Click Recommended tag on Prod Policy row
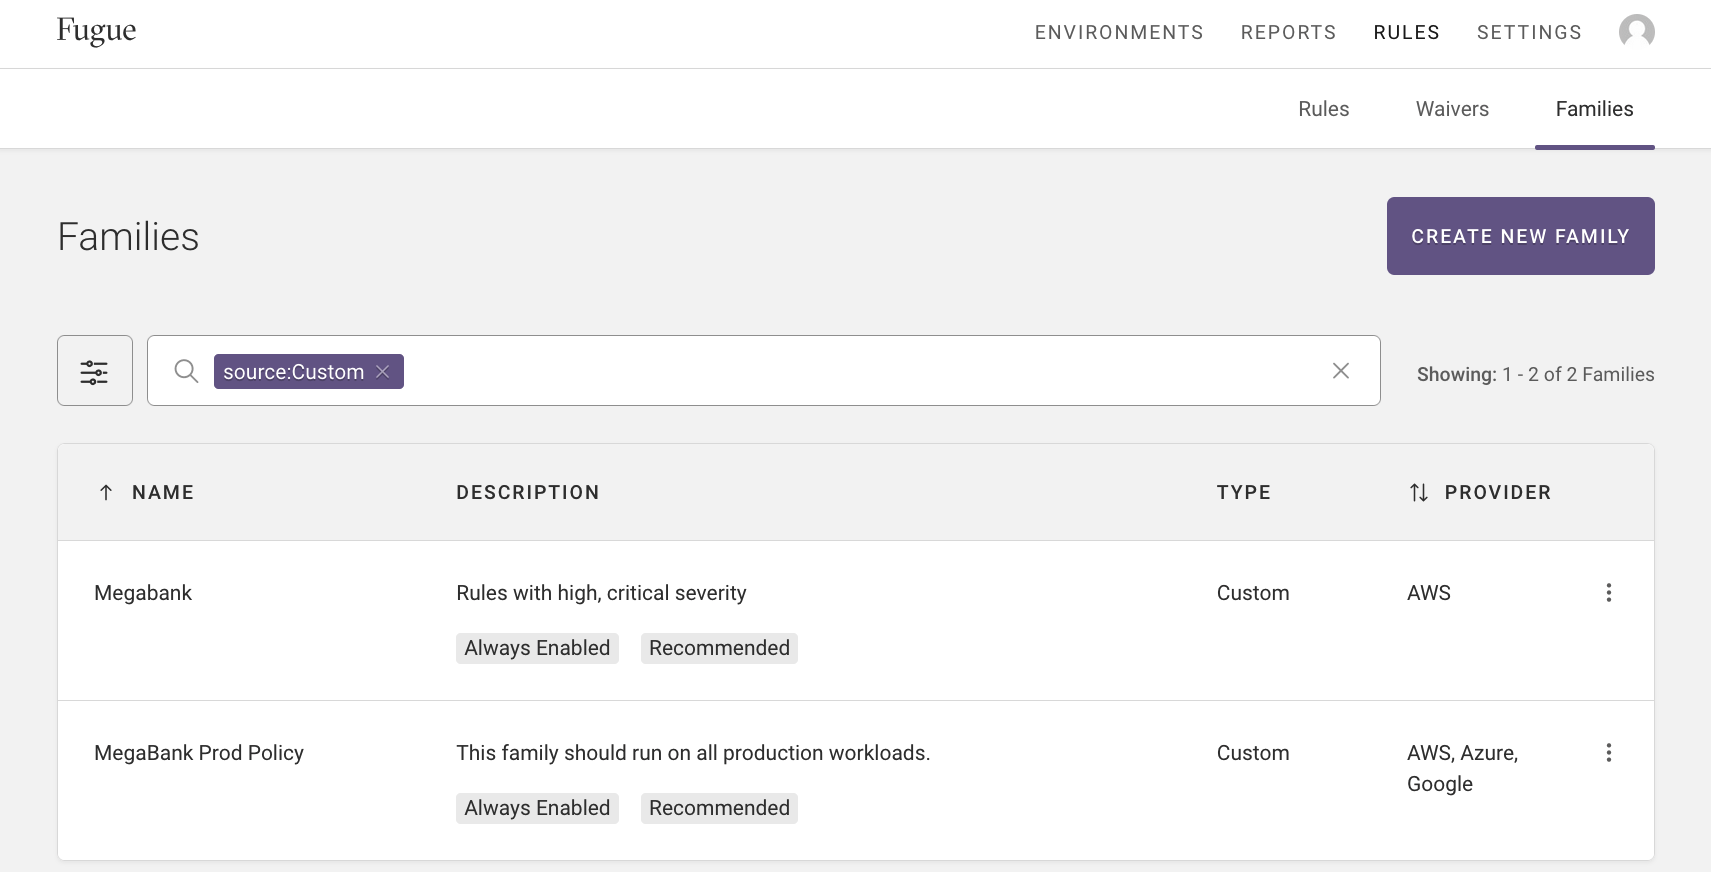 pyautogui.click(x=719, y=808)
